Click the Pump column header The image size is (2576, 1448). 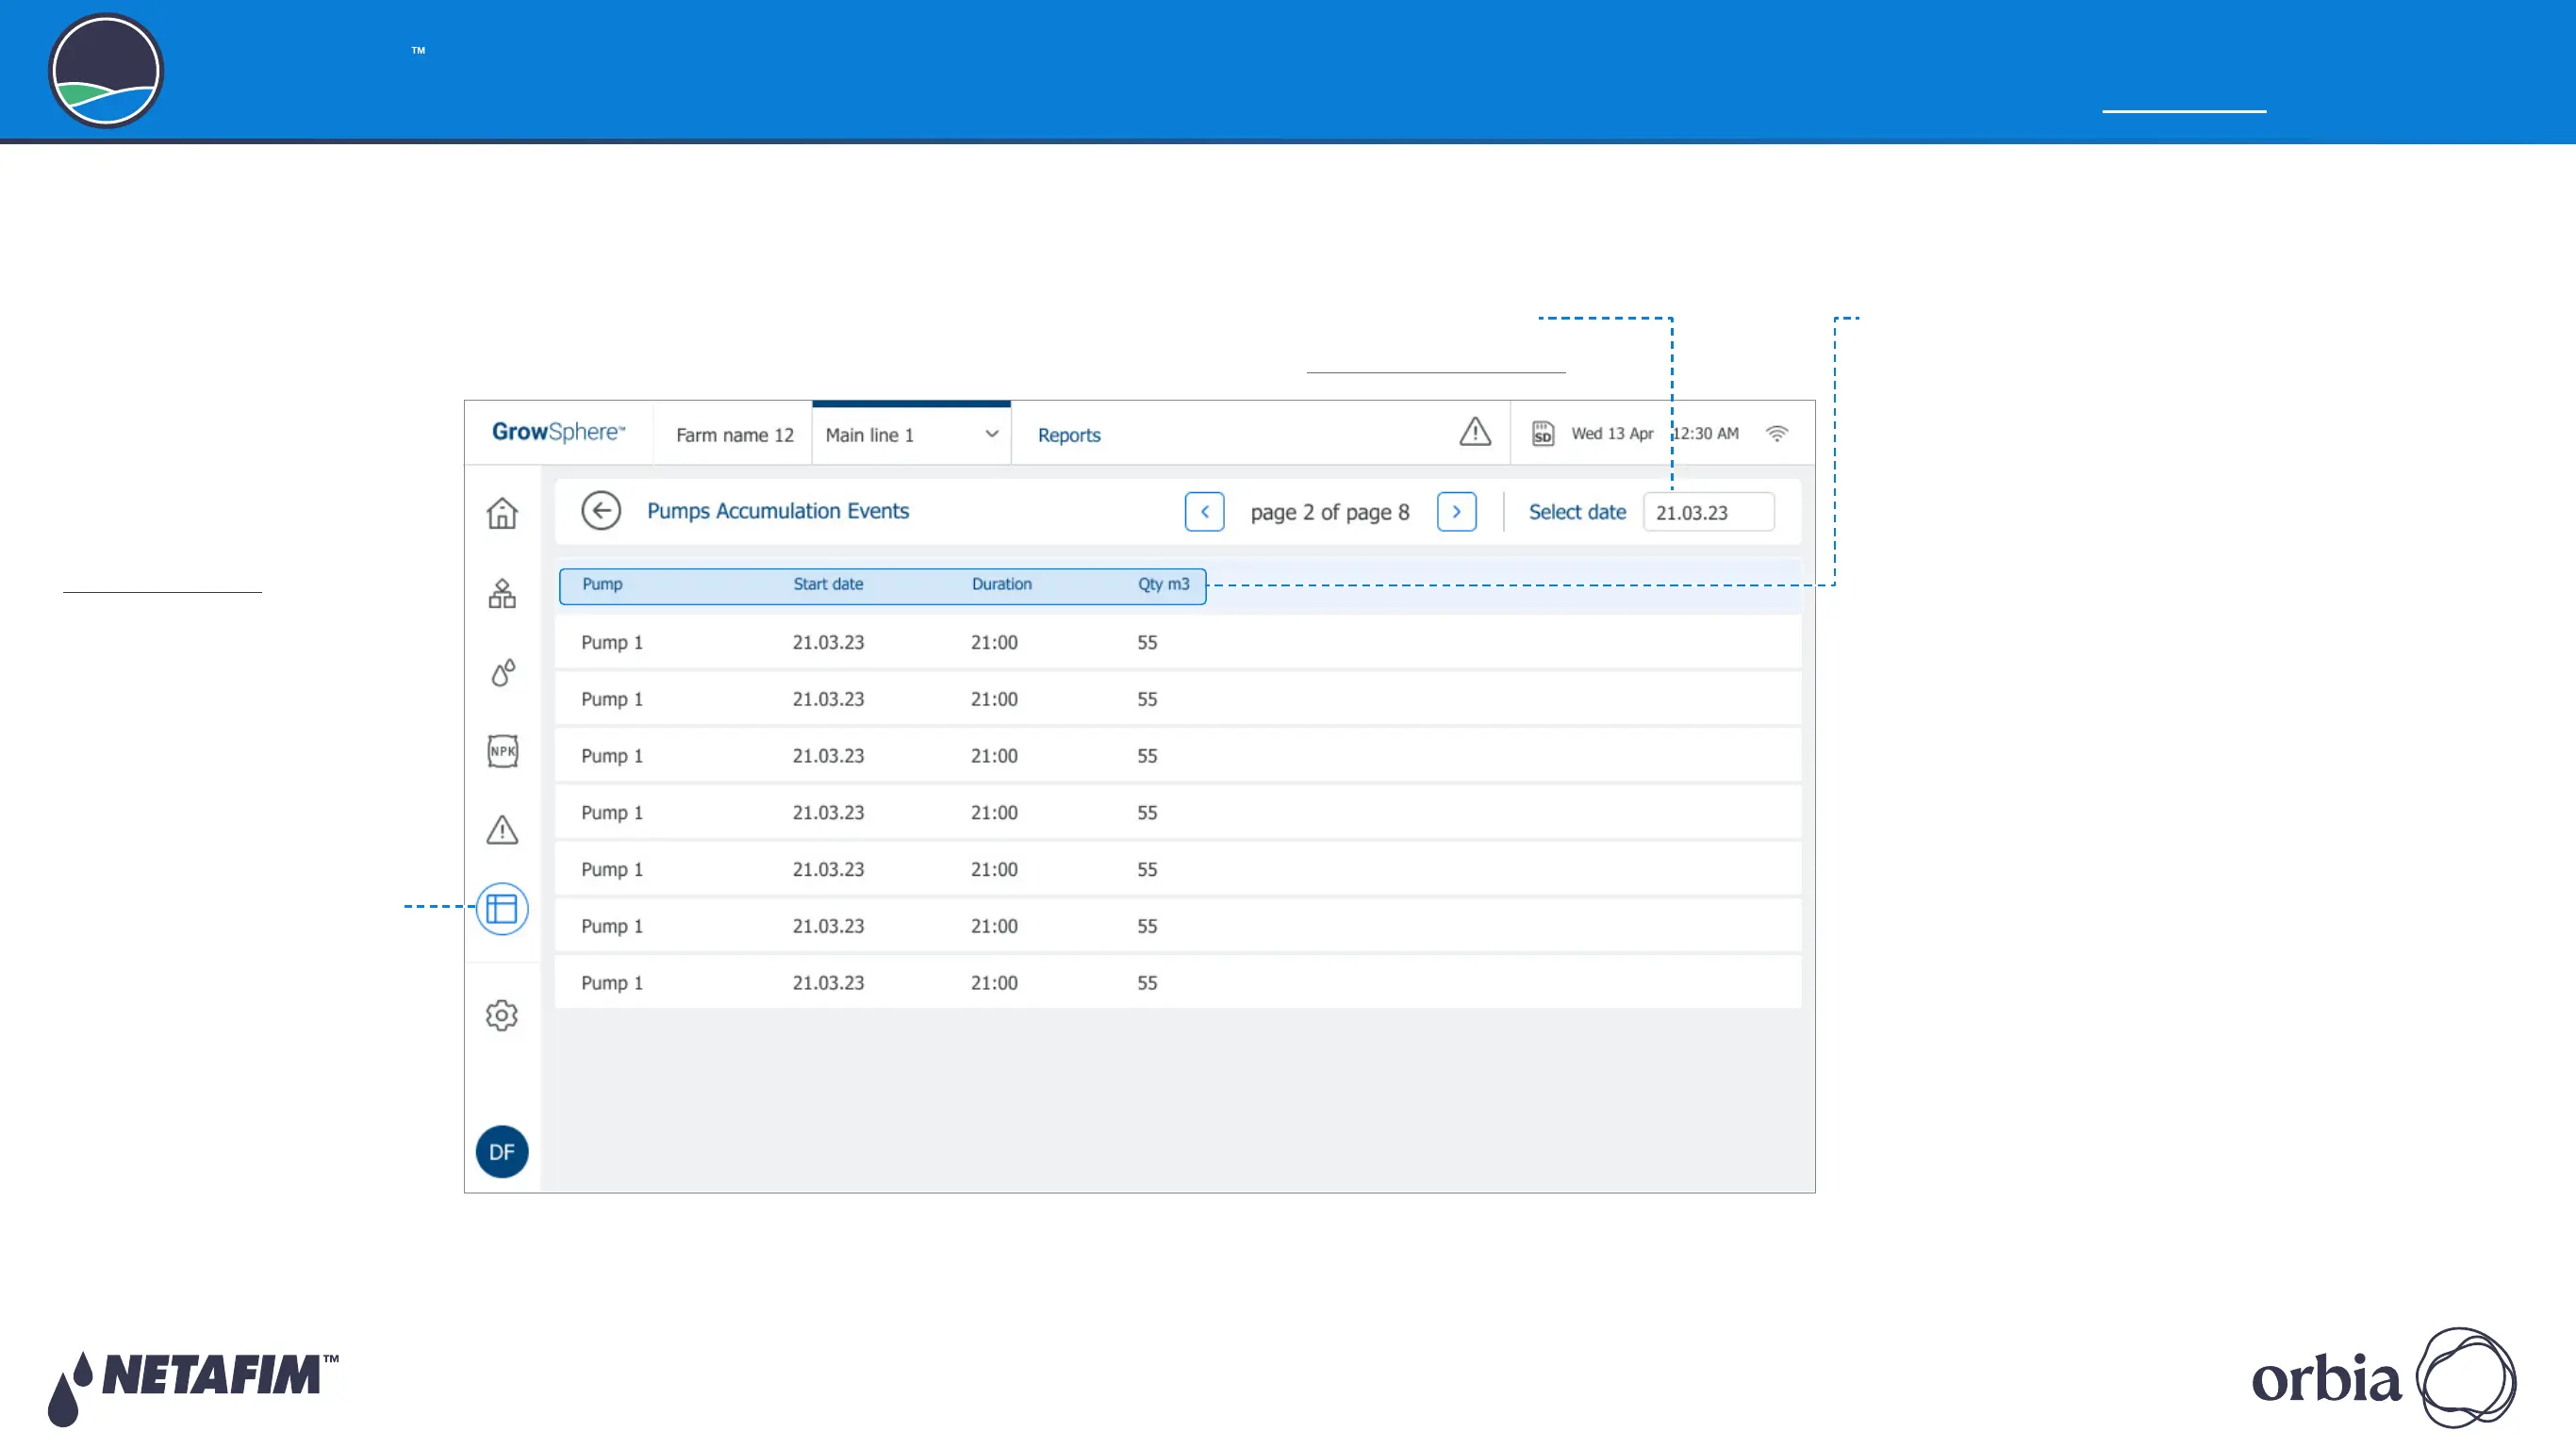(602, 584)
